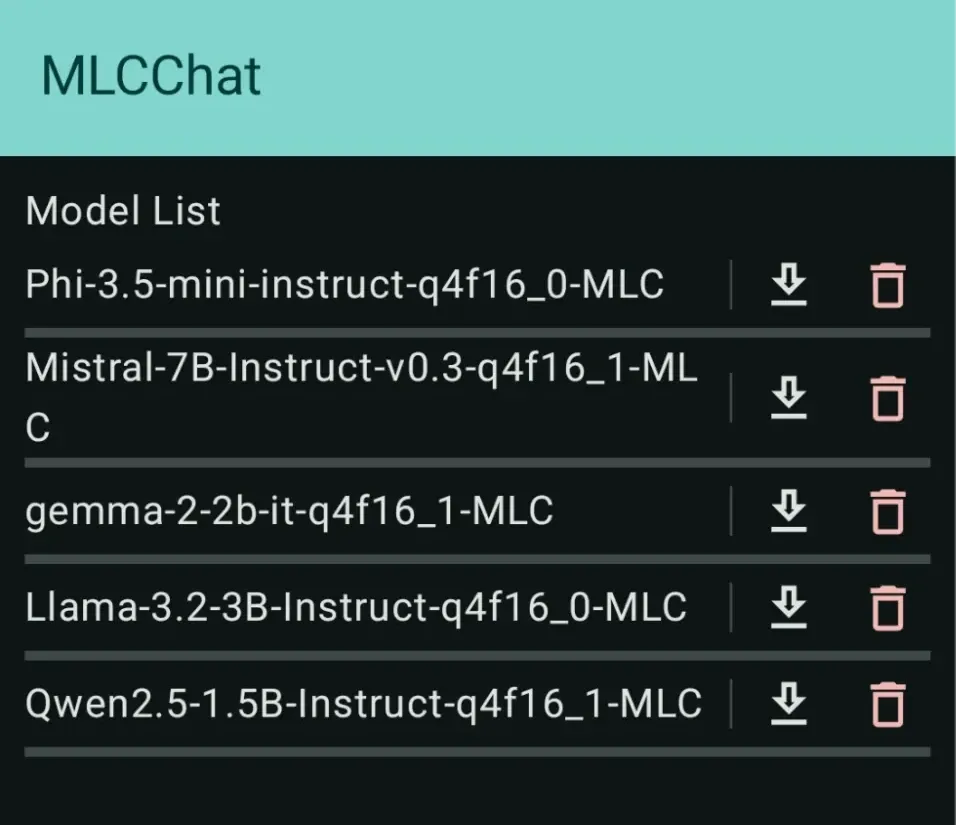Screen dimensions: 956x825
Task: Select the Phi-3.5-mini-instruct model entry
Action: (344, 285)
